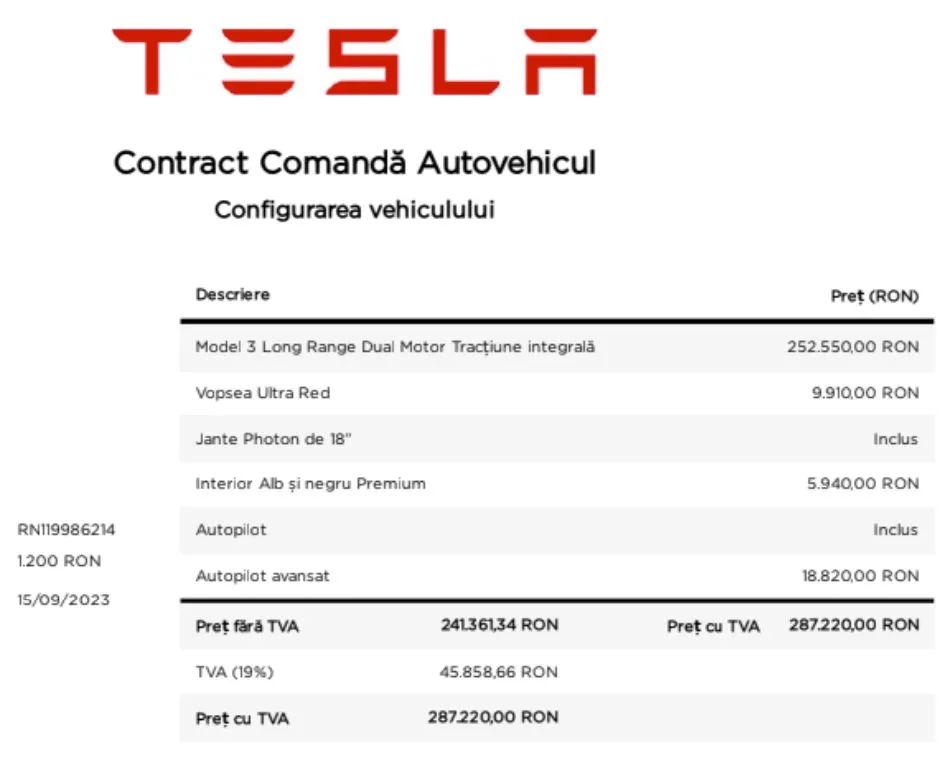
Task: Click the red Tesla logo
Action: pos(354,62)
